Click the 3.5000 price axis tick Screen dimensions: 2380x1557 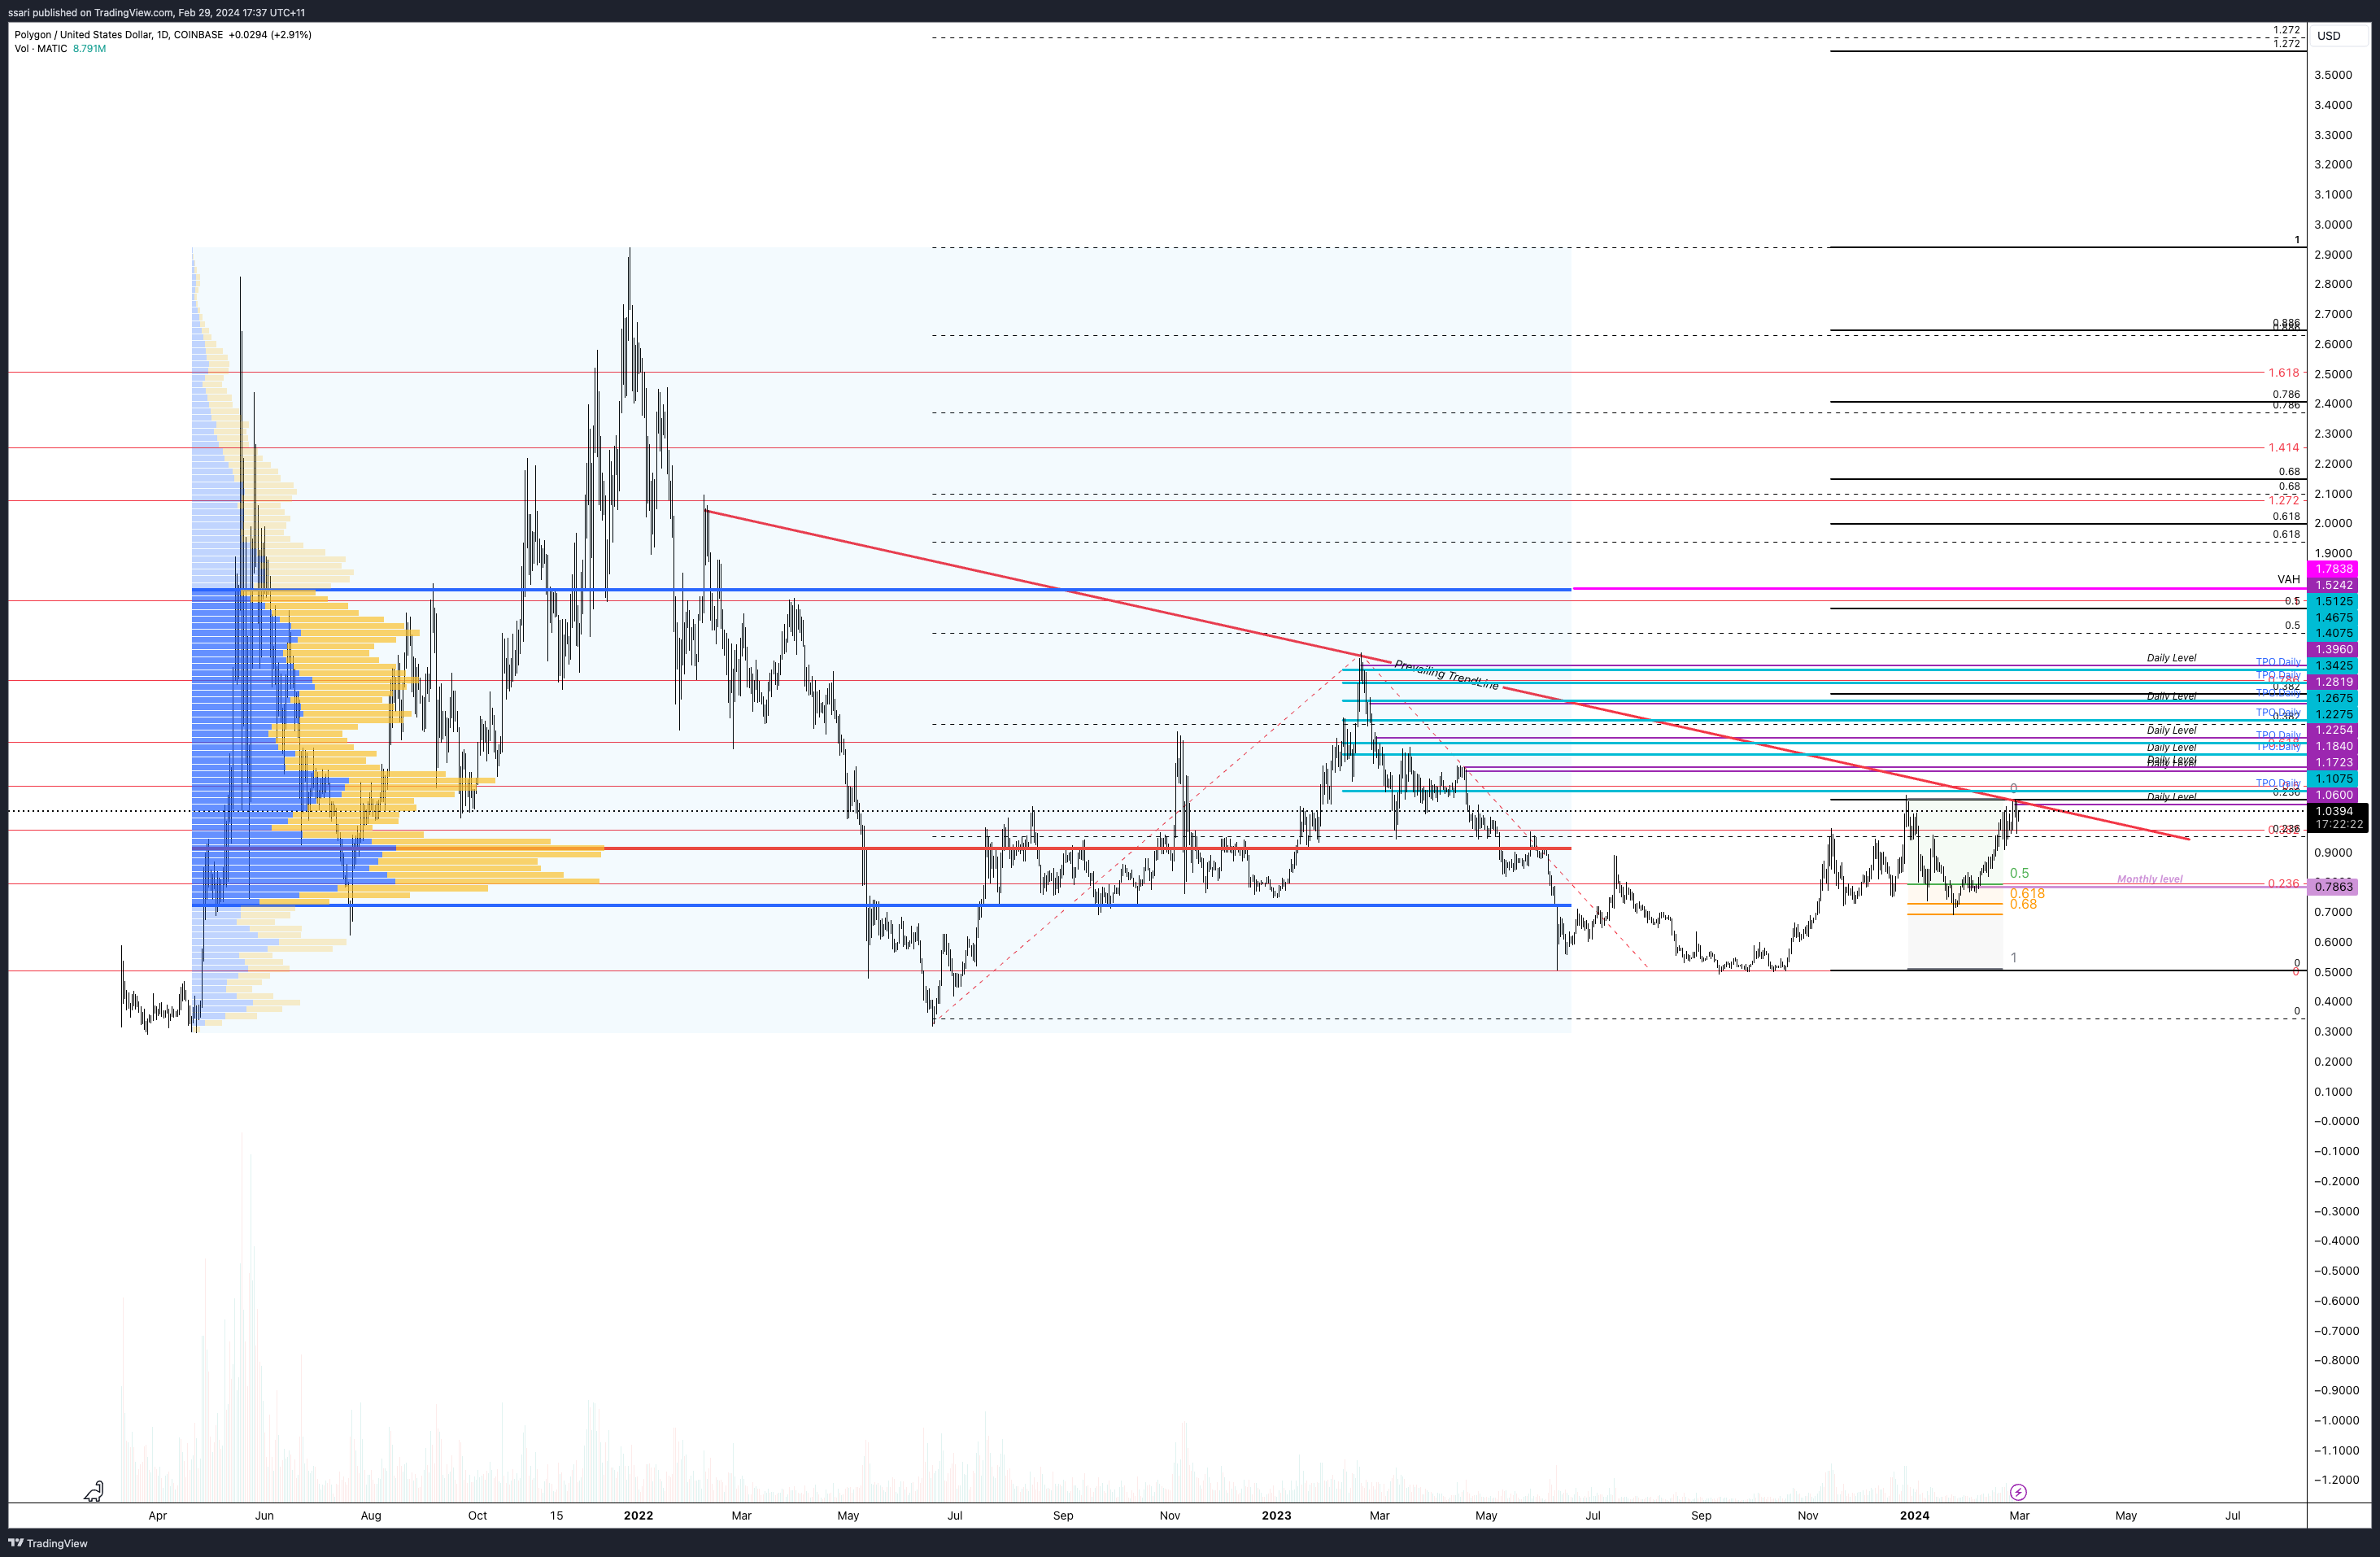pyautogui.click(x=2332, y=75)
